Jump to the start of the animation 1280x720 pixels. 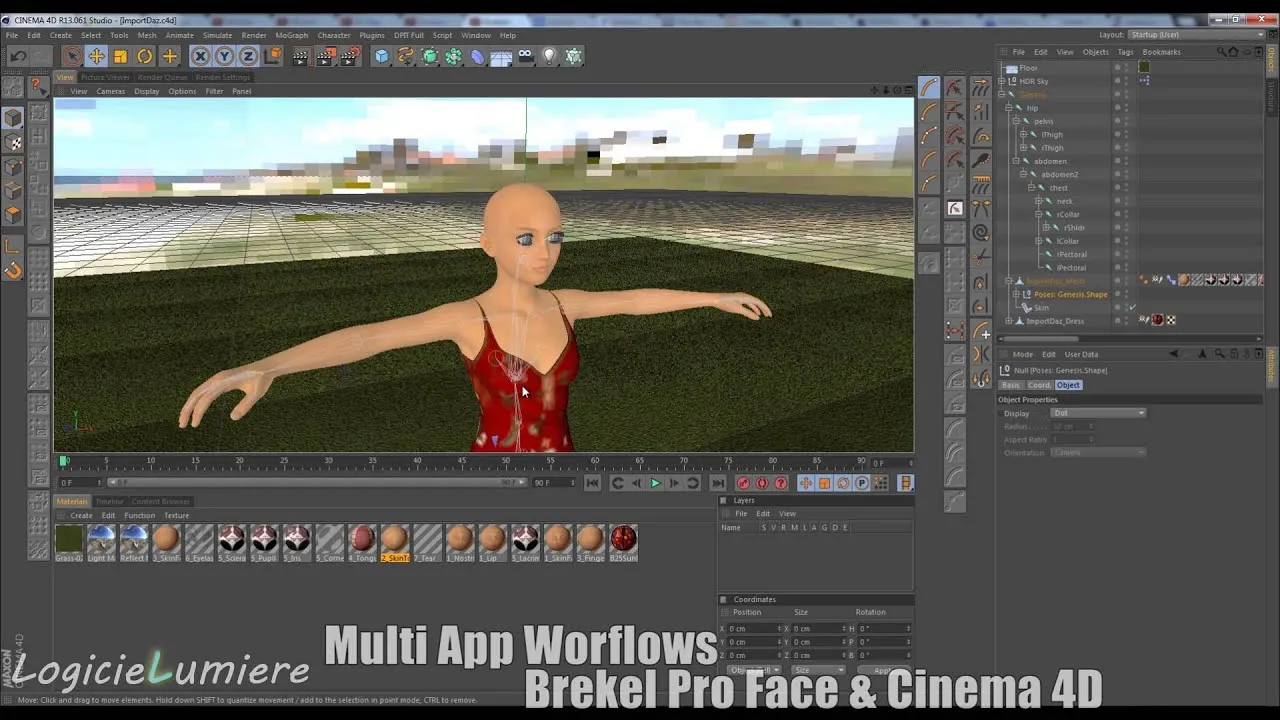point(592,483)
